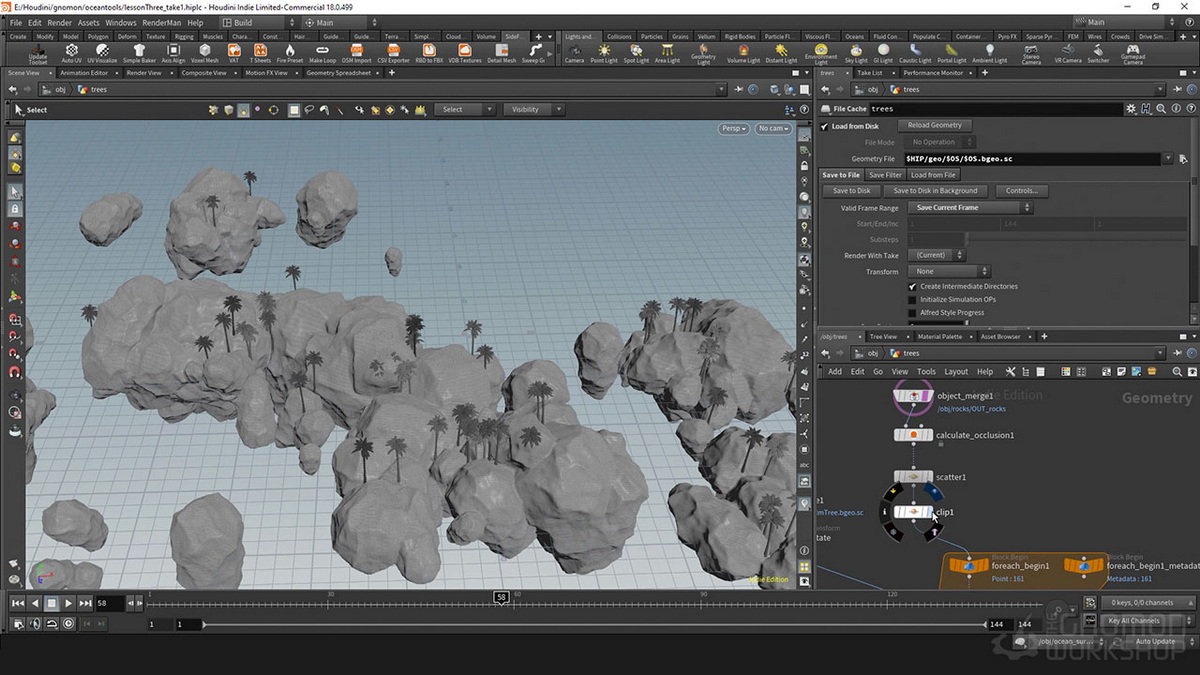Create a Distant Light
Viewport: 1200px width, 675px height.
pyautogui.click(x=781, y=53)
